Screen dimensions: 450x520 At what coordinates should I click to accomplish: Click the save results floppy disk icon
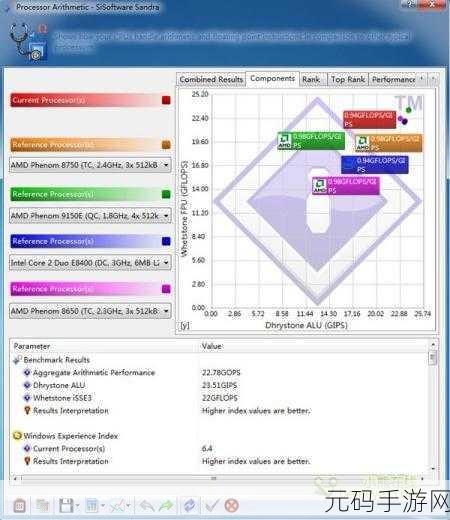point(66,506)
